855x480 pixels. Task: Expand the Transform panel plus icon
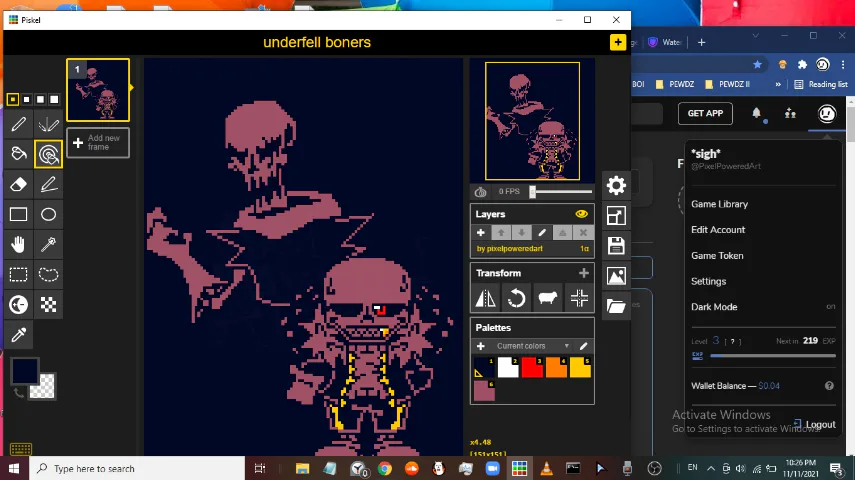583,273
